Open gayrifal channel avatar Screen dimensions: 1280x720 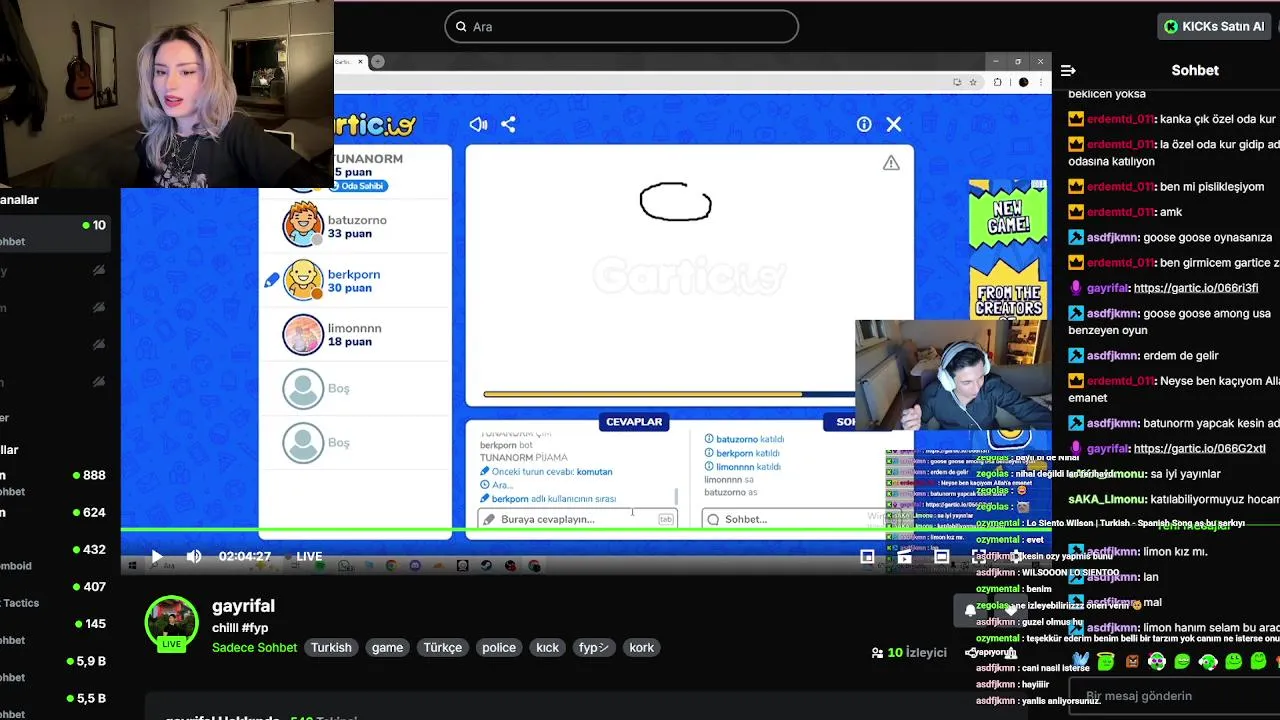172,623
